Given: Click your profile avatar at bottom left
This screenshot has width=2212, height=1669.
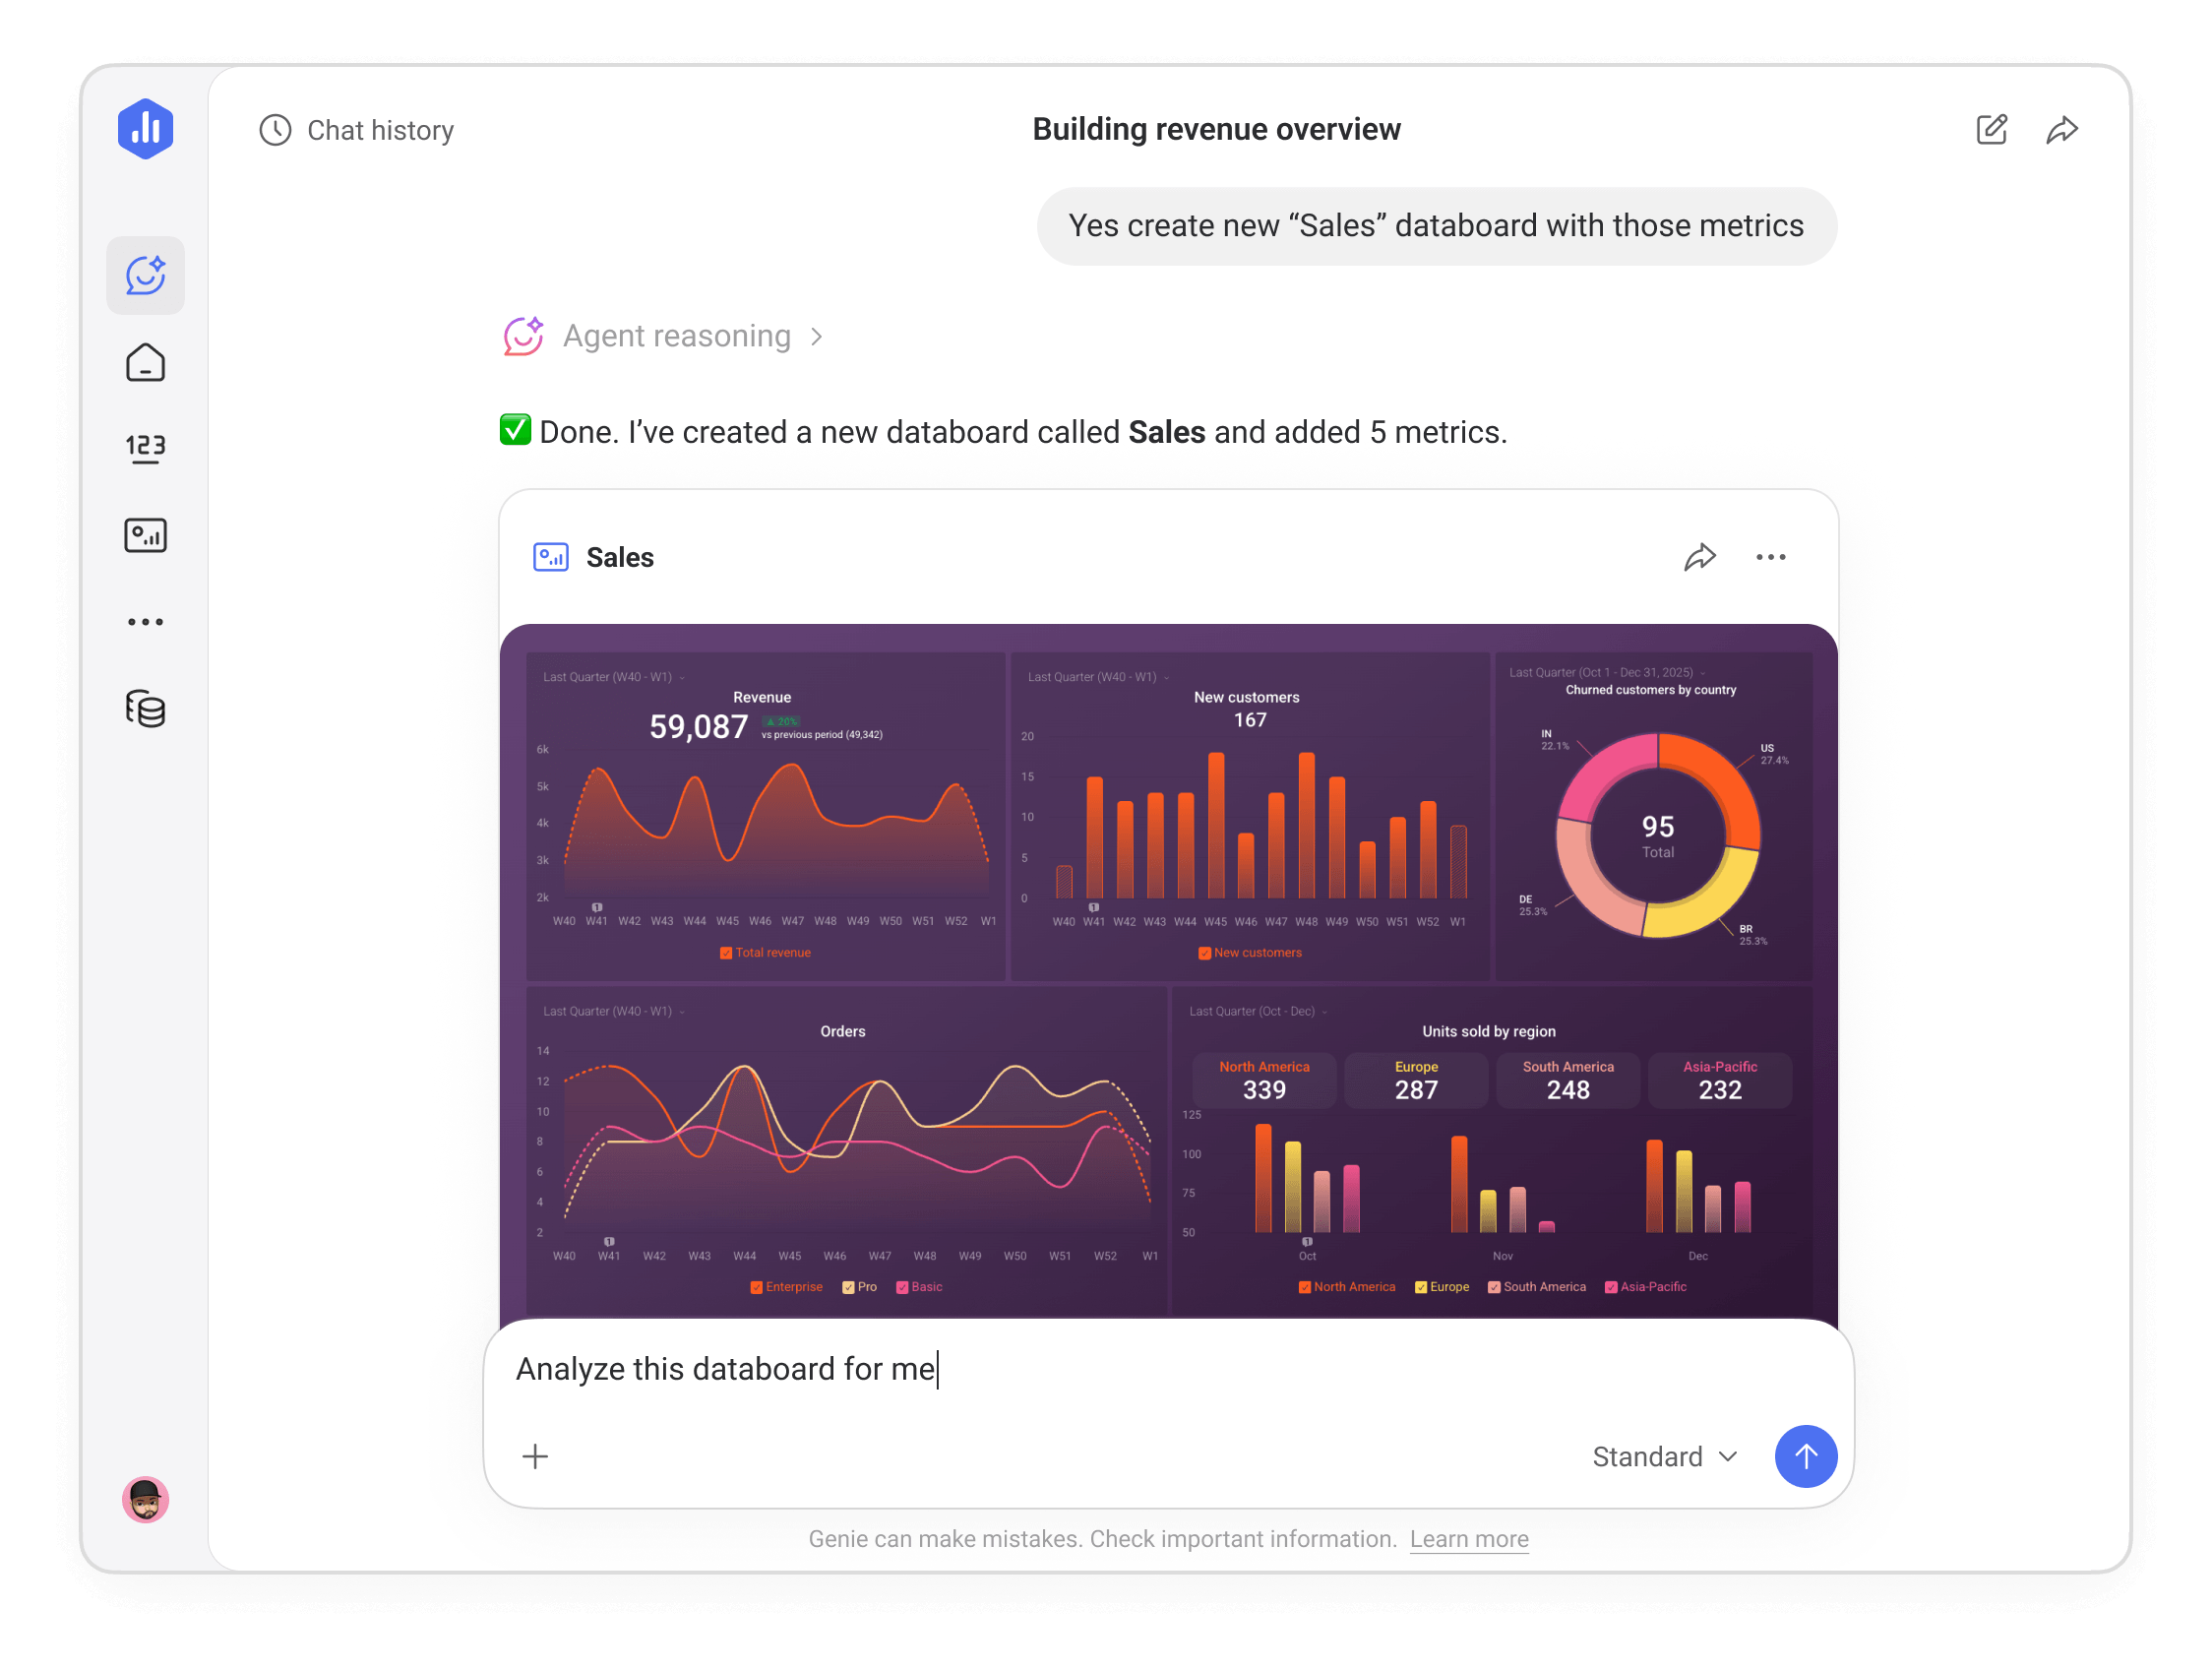Looking at the screenshot, I should coord(145,1499).
